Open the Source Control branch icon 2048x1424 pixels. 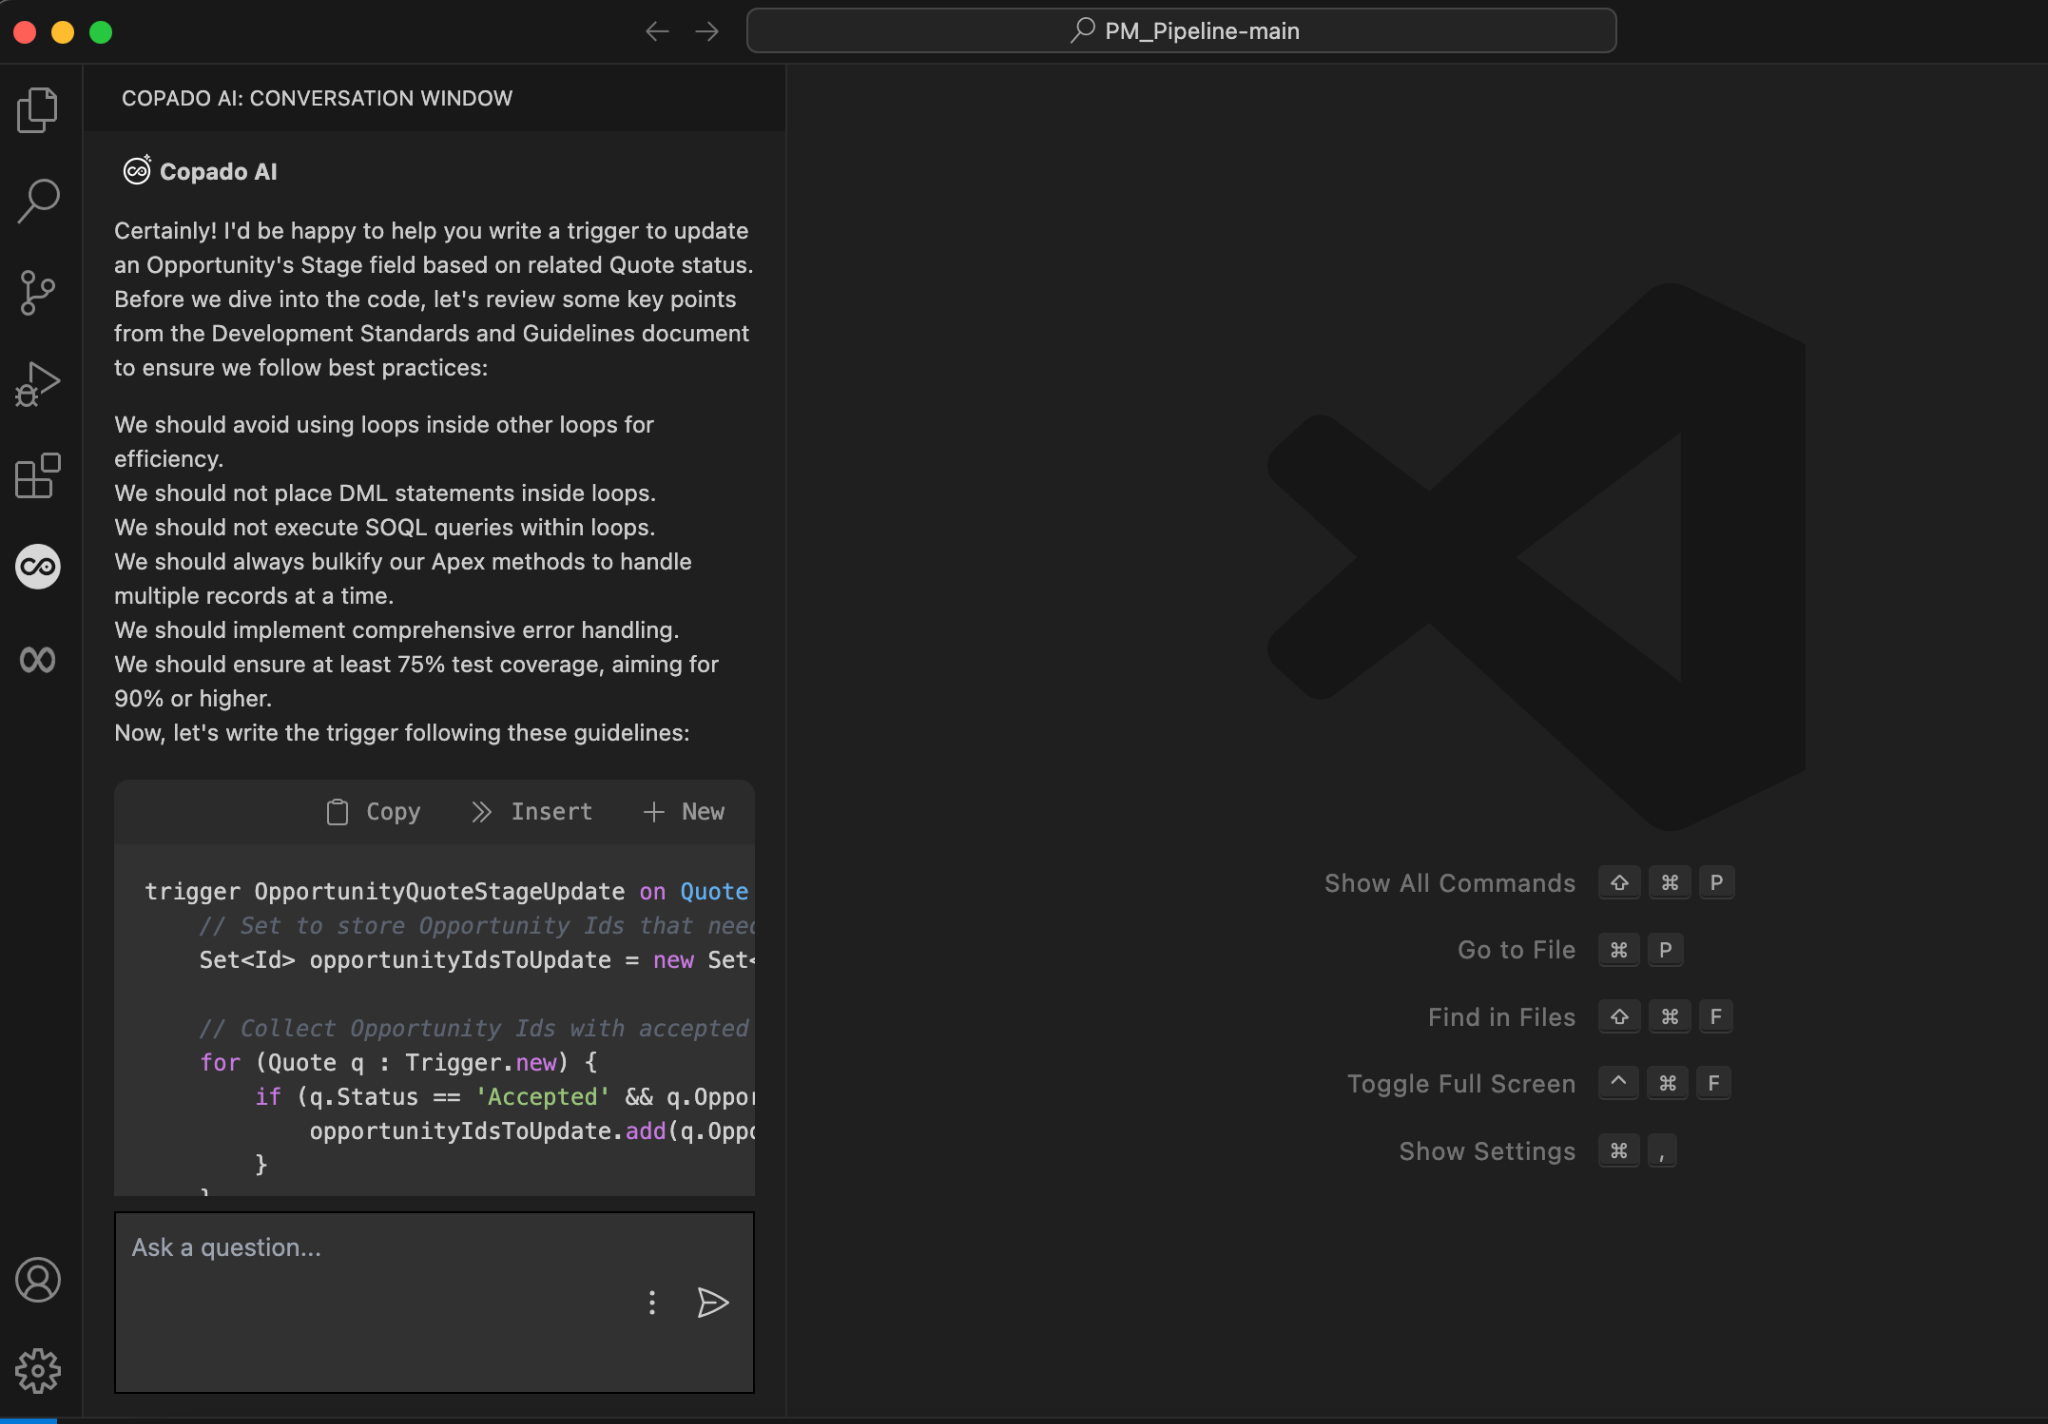pos(38,293)
